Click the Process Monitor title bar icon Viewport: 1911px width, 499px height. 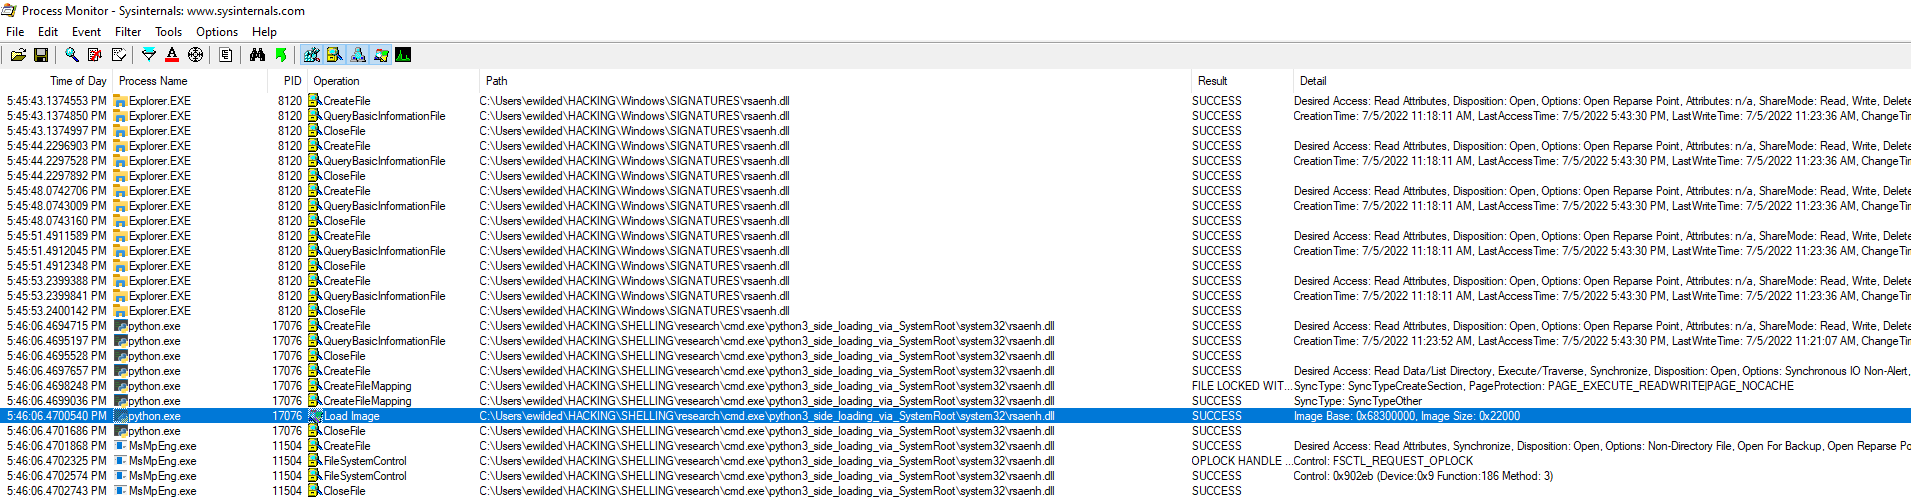9,10
